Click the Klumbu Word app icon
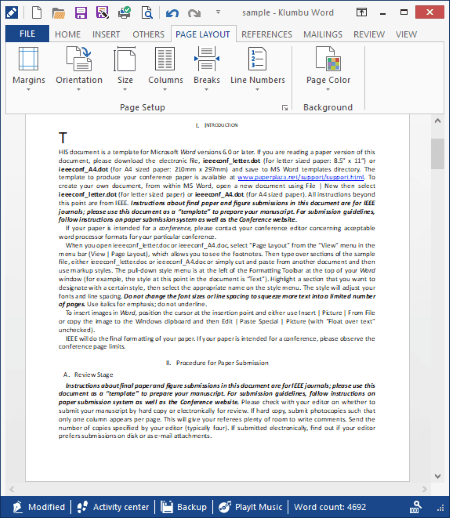This screenshot has width=450, height=518. pyautogui.click(x=12, y=13)
